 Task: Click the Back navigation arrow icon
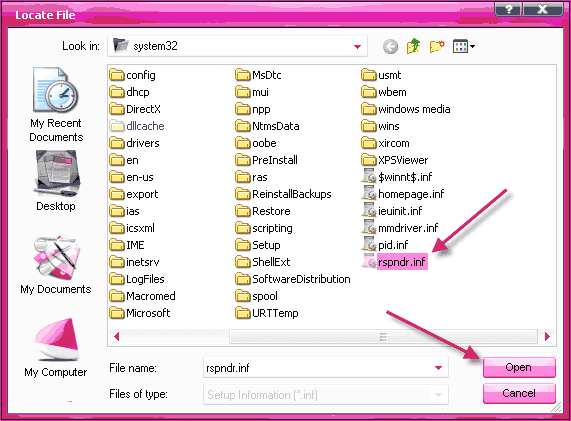click(x=390, y=47)
